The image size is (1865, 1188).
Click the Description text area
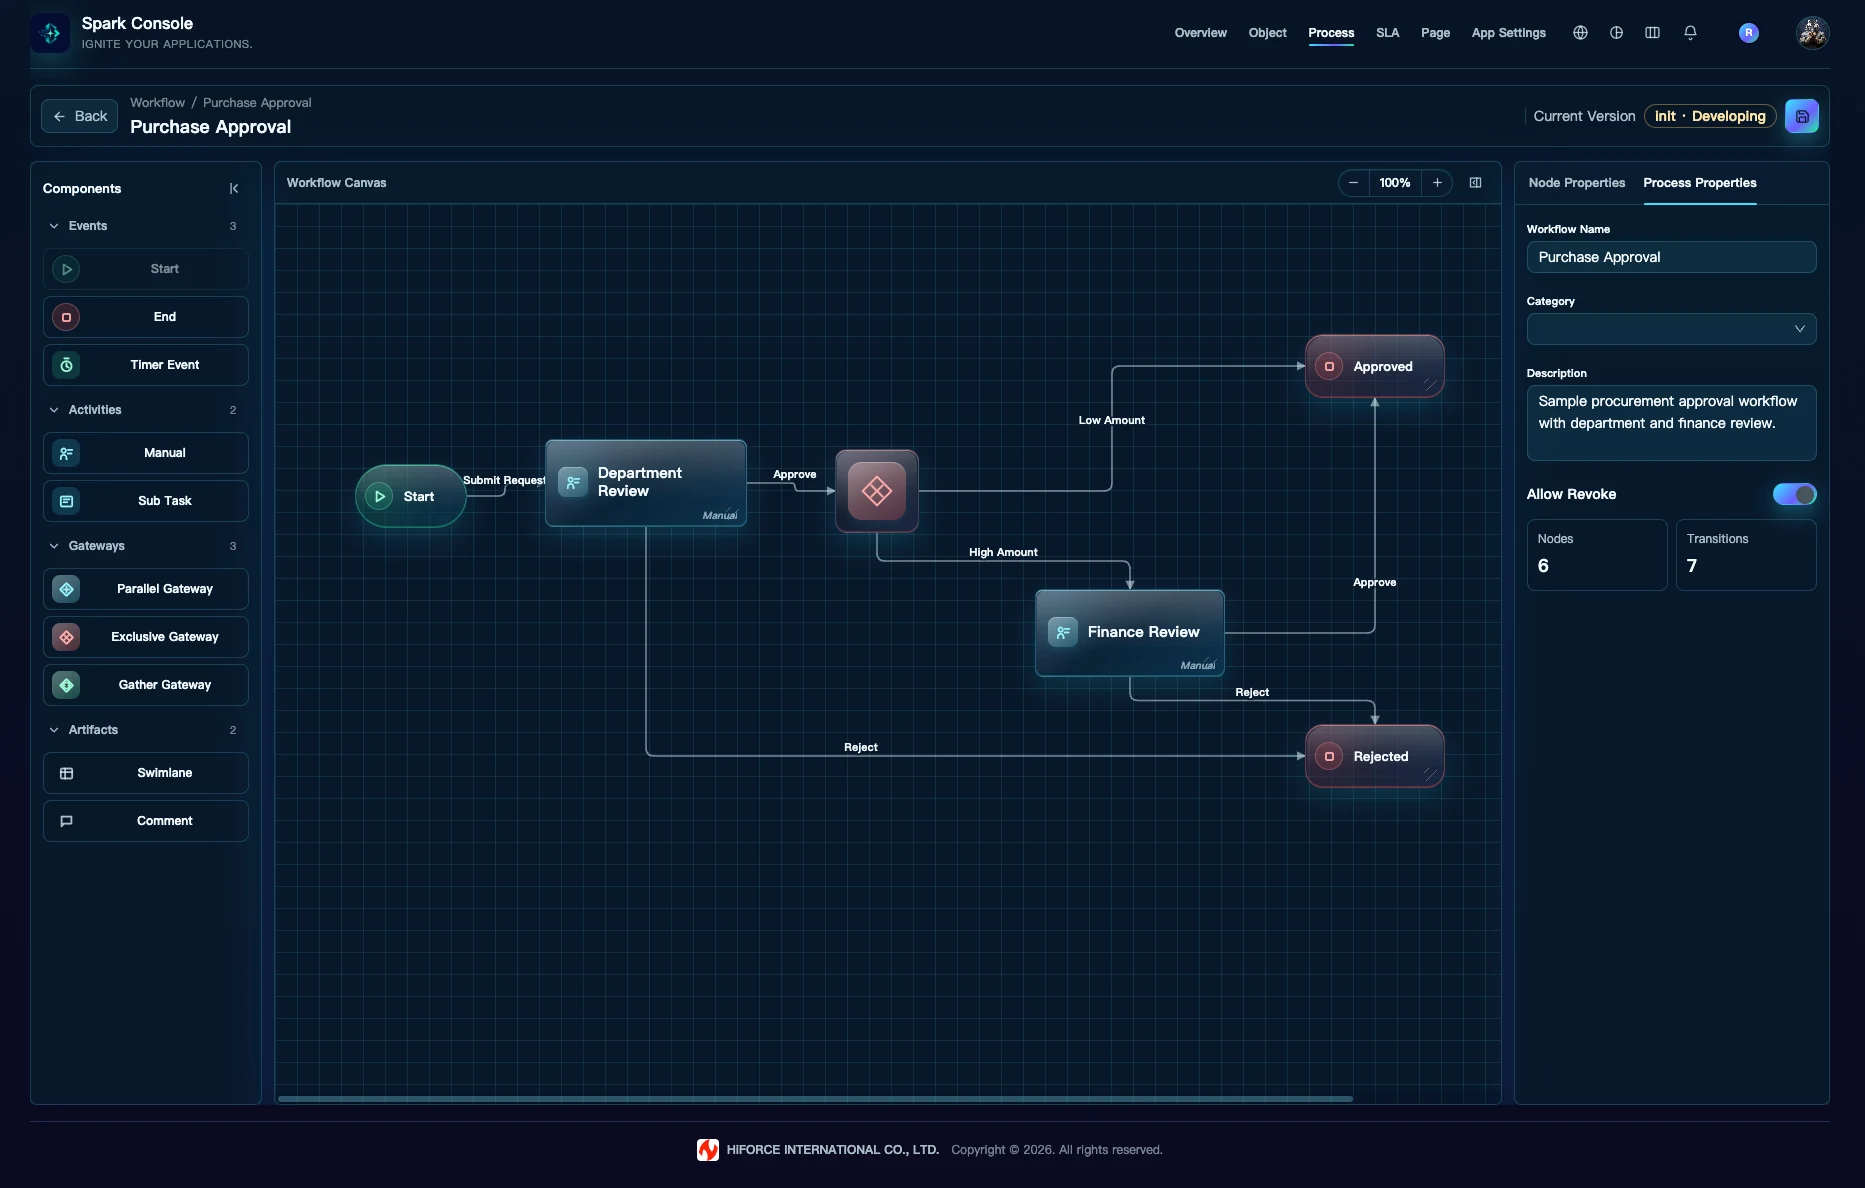(x=1671, y=423)
